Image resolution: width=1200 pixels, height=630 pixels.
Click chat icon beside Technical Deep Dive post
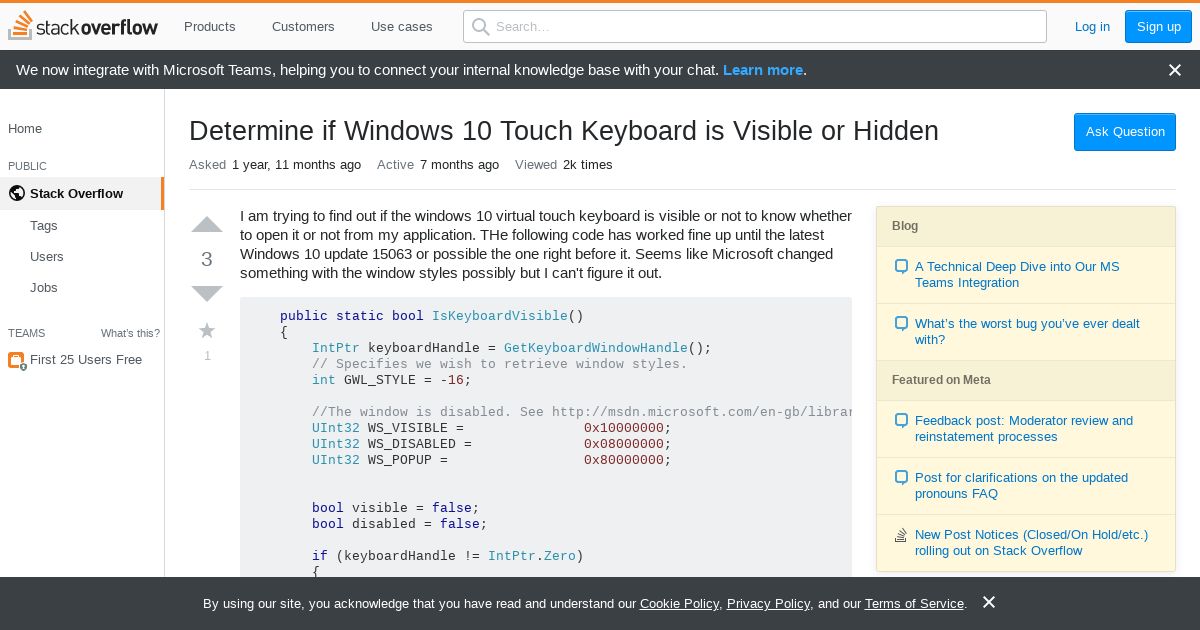pyautogui.click(x=901, y=267)
